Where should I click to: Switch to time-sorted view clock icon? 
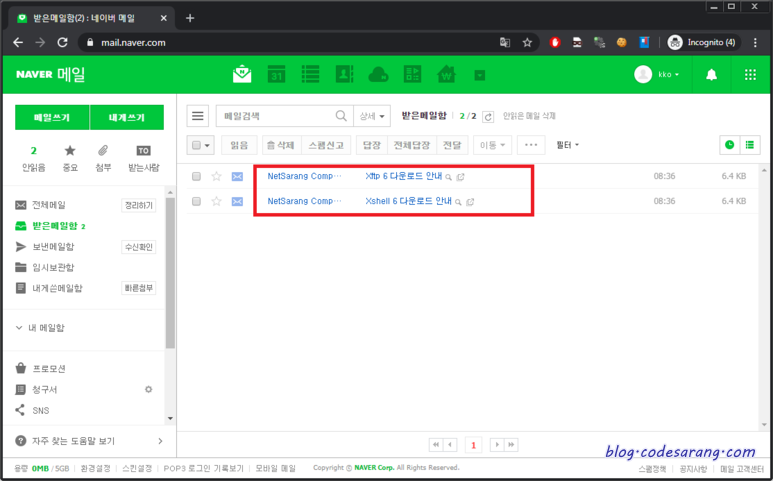[730, 145]
